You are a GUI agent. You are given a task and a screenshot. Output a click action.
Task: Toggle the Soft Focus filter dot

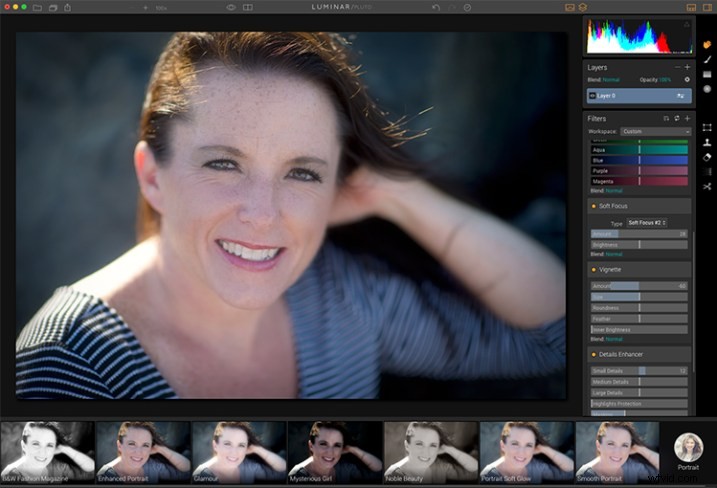click(594, 206)
